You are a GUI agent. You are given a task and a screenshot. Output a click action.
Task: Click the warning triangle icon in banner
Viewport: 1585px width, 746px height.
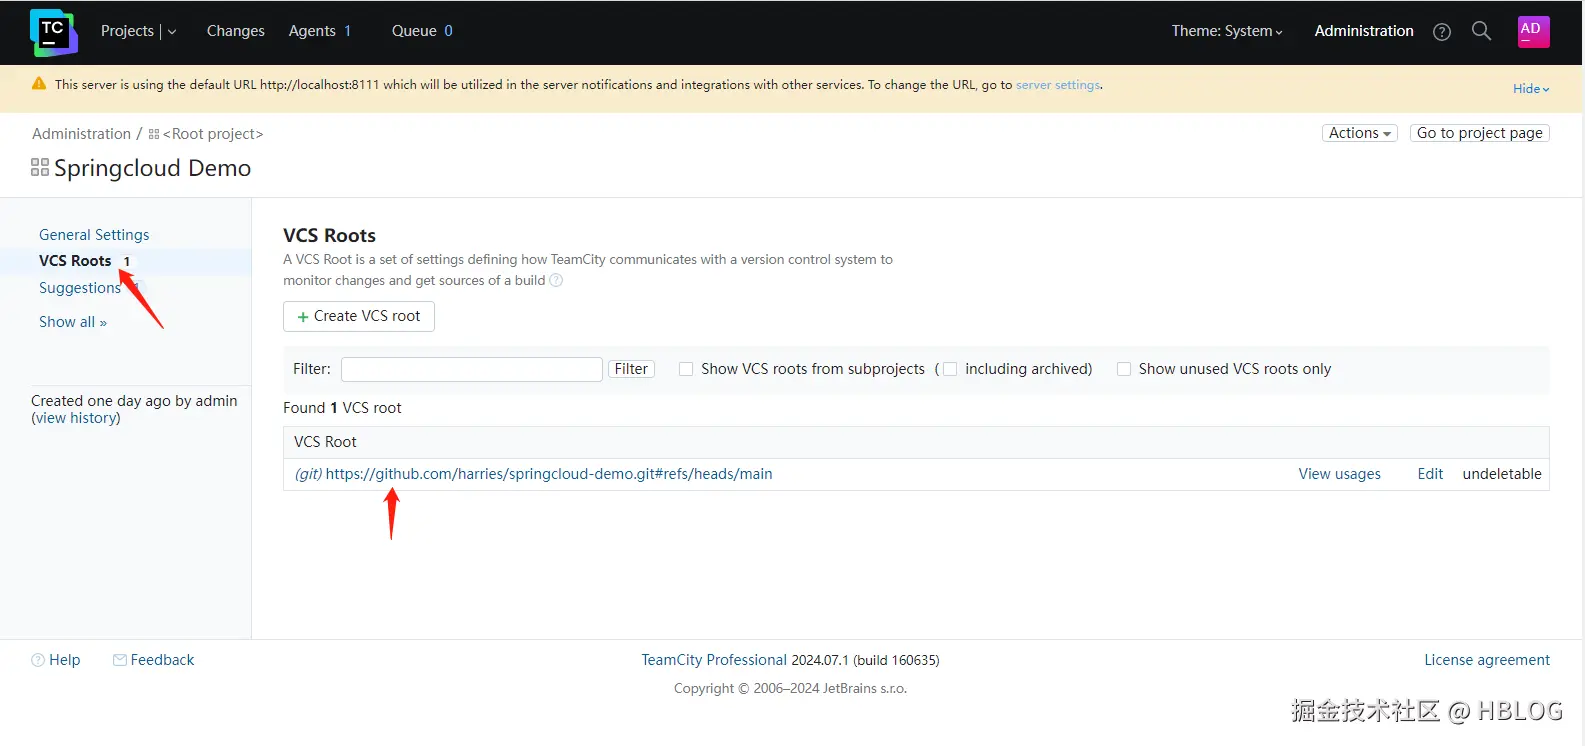point(39,84)
